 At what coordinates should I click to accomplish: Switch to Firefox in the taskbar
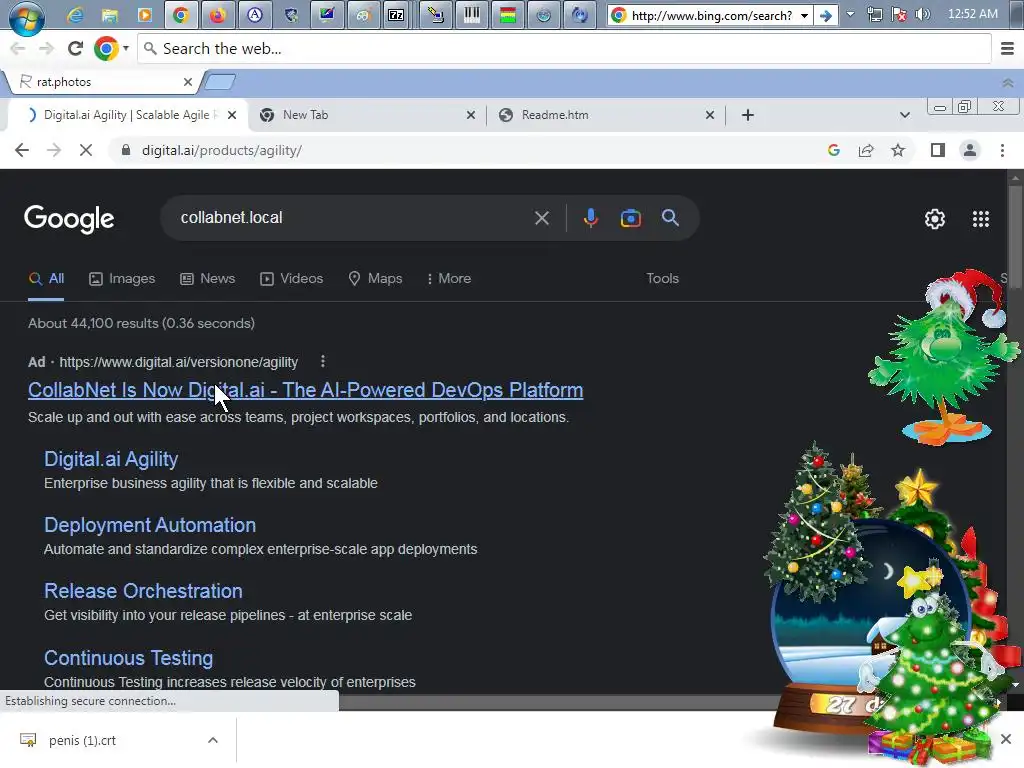pyautogui.click(x=217, y=15)
